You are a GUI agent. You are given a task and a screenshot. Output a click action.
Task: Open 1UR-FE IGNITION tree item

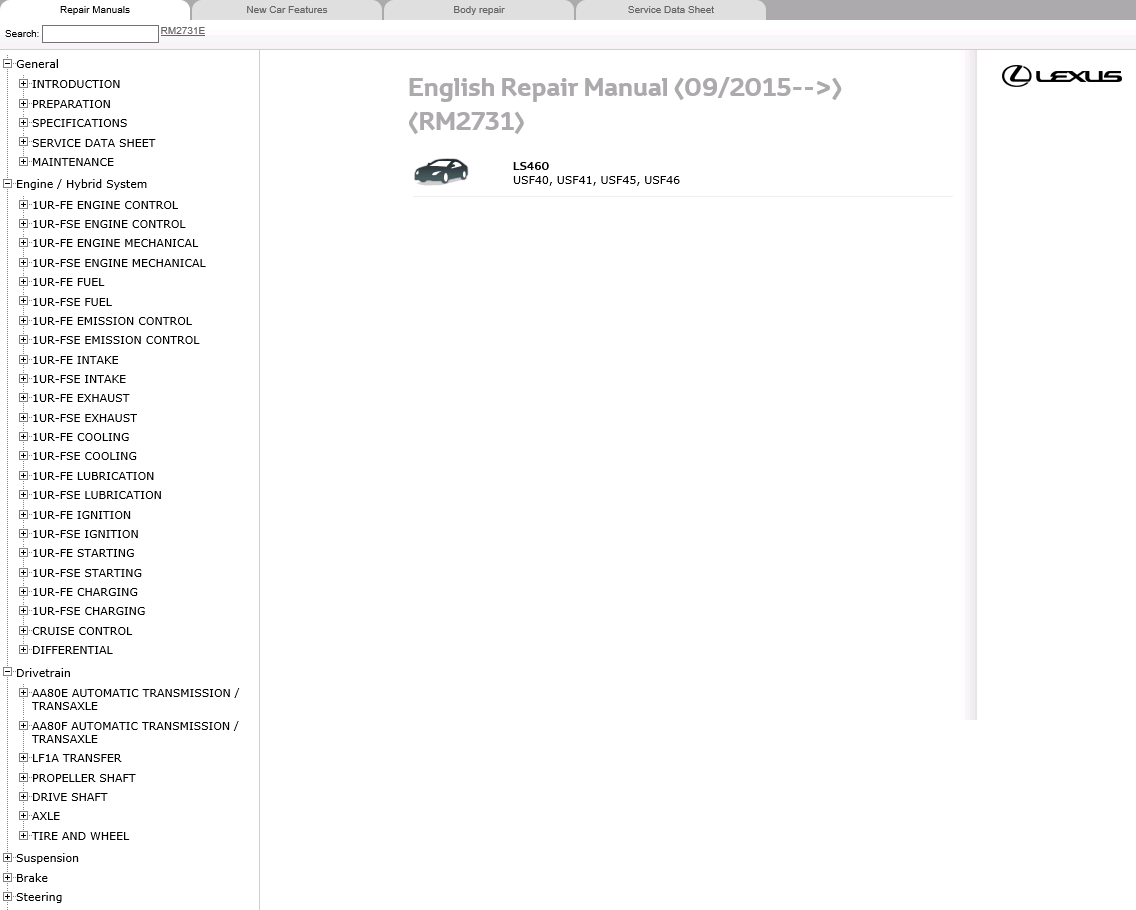point(81,515)
